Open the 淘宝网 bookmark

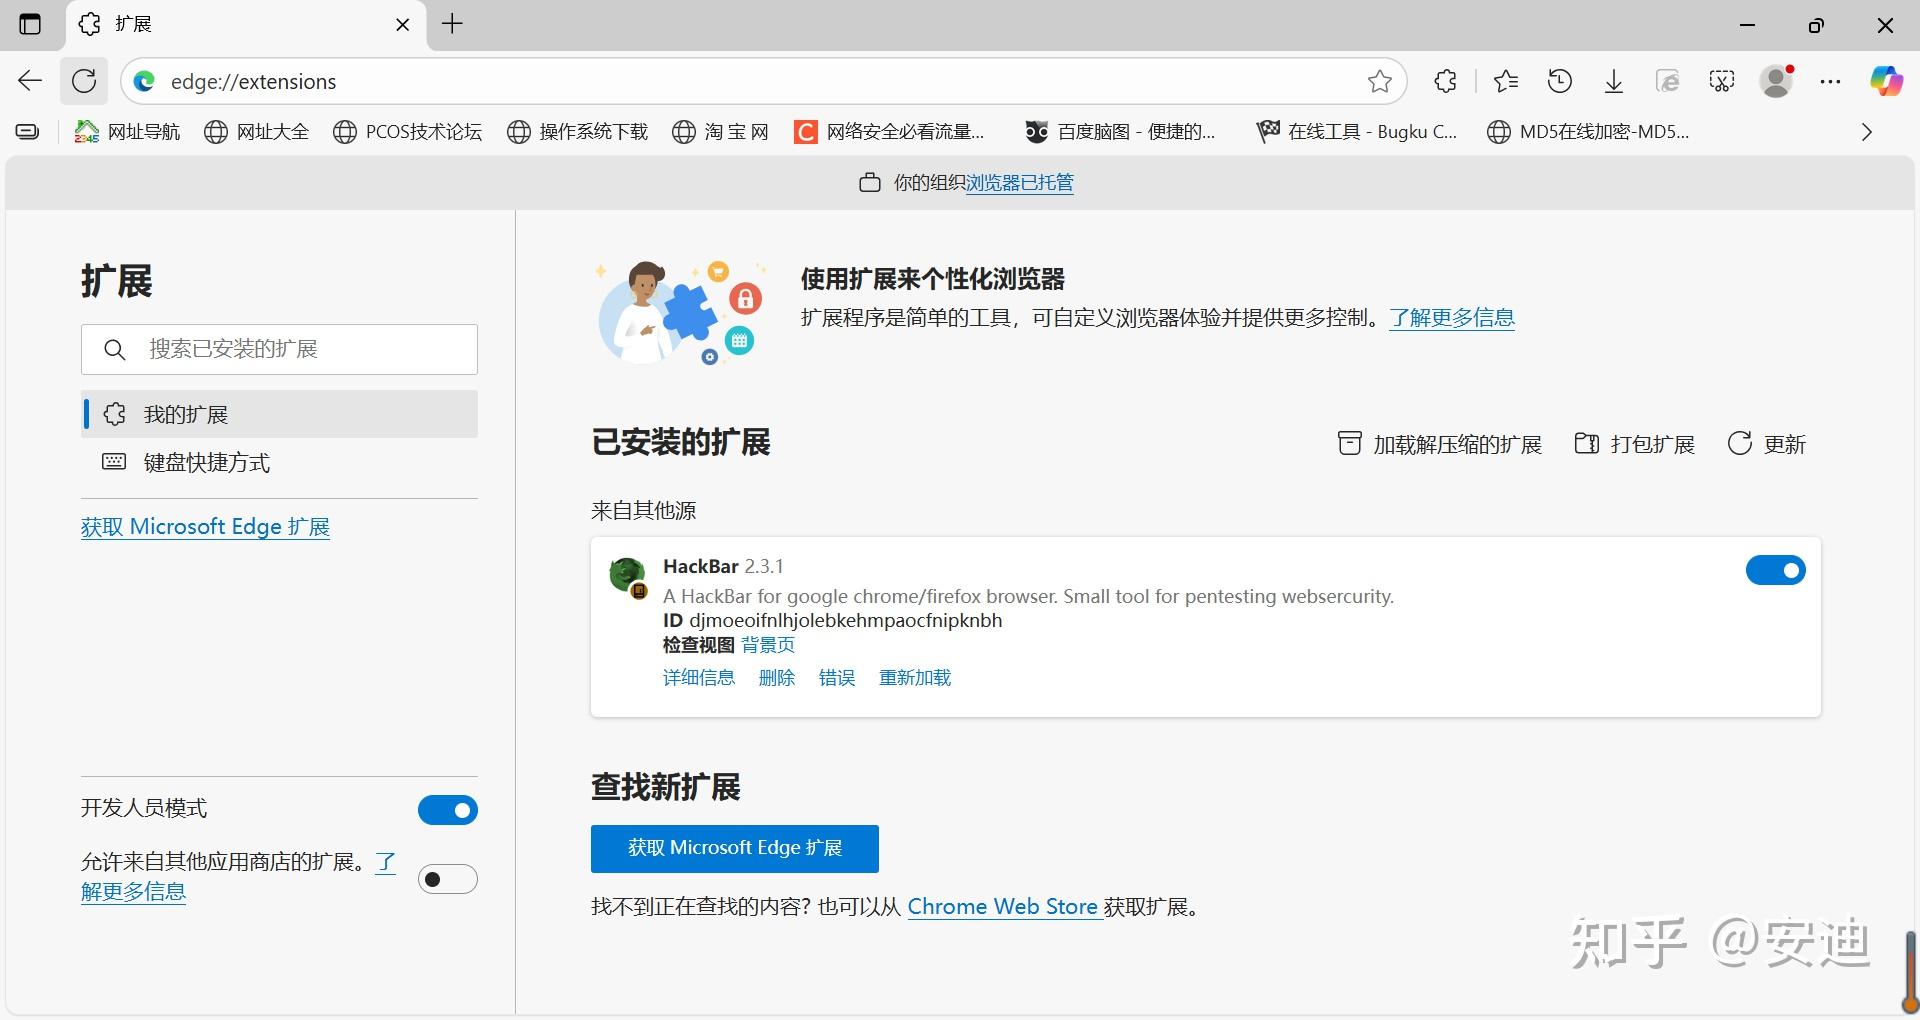(720, 132)
